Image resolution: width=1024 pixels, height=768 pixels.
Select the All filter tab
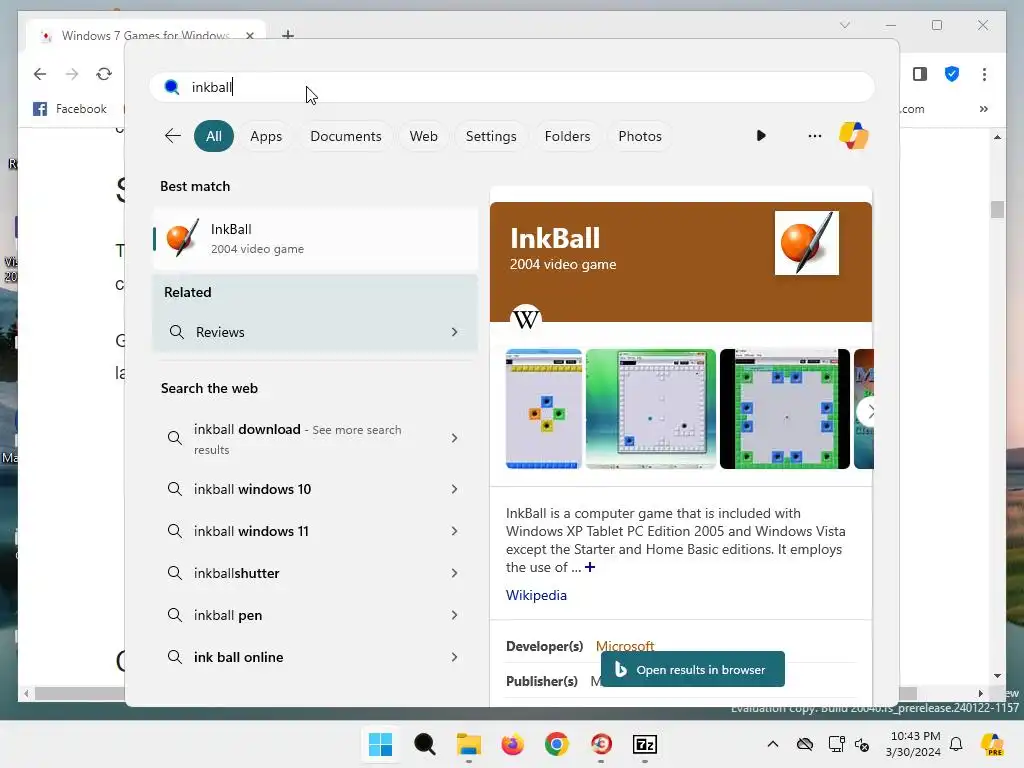(x=214, y=136)
